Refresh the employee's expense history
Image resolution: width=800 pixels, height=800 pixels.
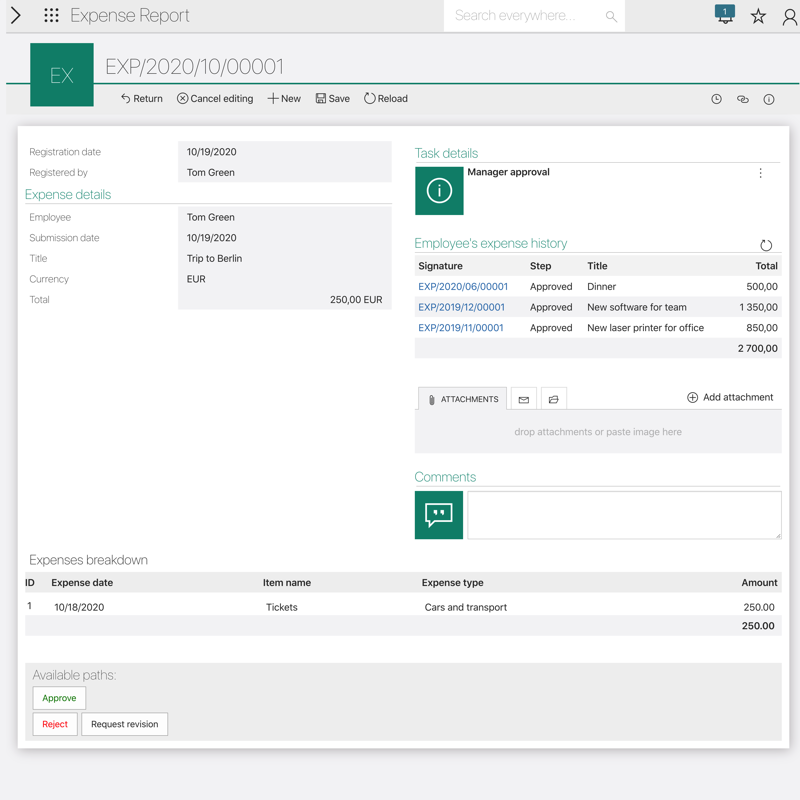(766, 245)
